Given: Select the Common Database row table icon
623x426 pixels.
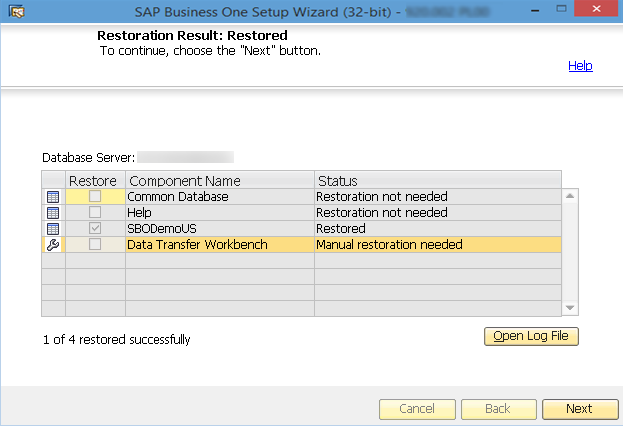Looking at the screenshot, I should [53, 197].
